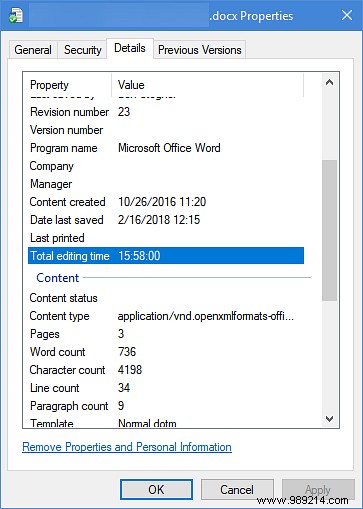Select the Manager property row
363x509 pixels.
(x=166, y=184)
